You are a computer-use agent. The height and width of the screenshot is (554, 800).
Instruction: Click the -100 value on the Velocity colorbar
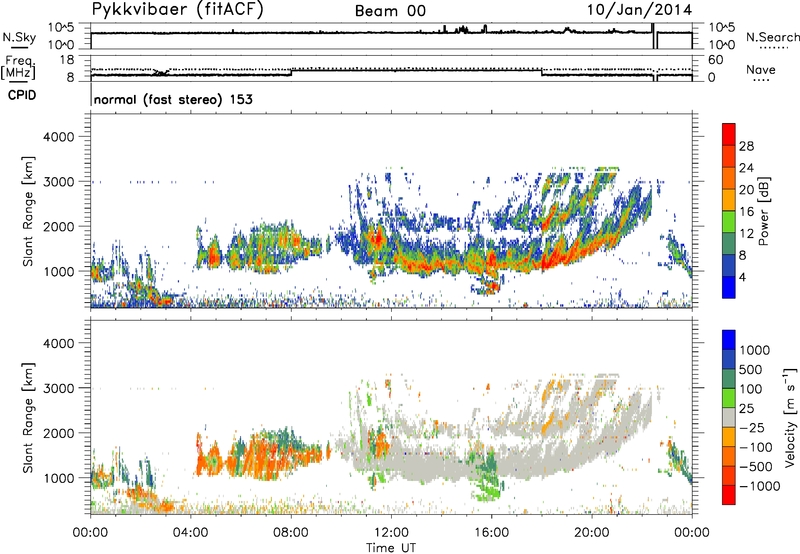point(756,447)
